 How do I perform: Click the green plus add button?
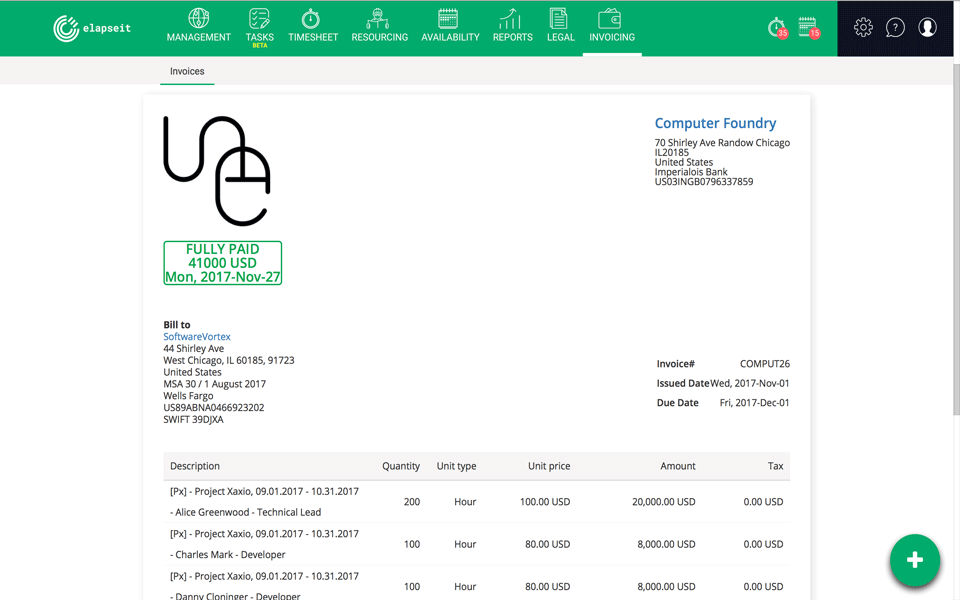(x=915, y=560)
